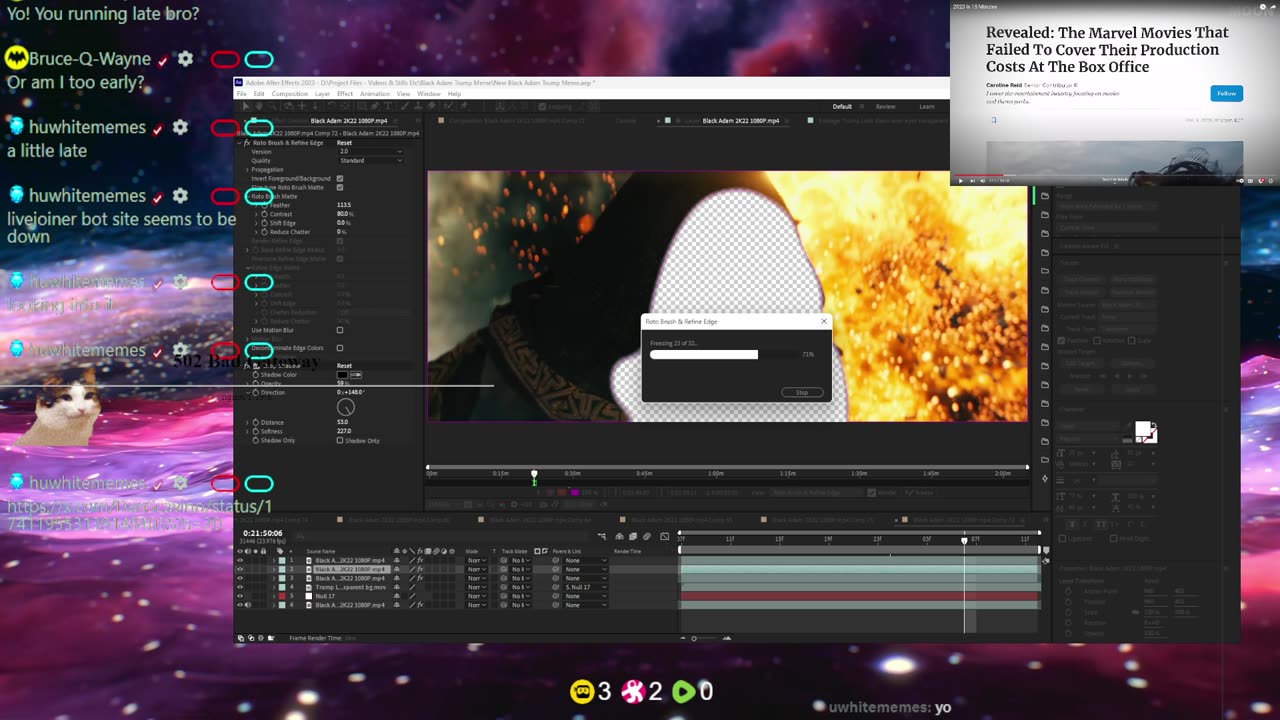1280x720 pixels.
Task: Switch to the Learn workspace tab
Action: coord(927,106)
